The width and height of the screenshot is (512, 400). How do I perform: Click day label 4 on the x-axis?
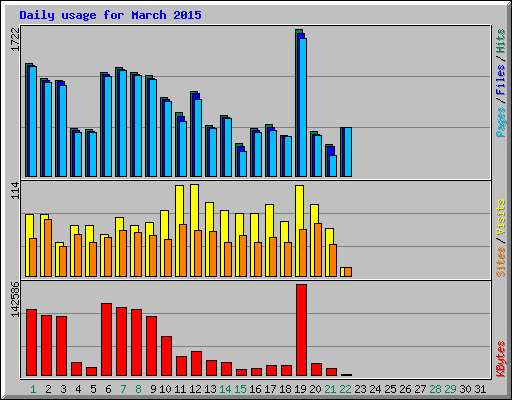(x=78, y=389)
